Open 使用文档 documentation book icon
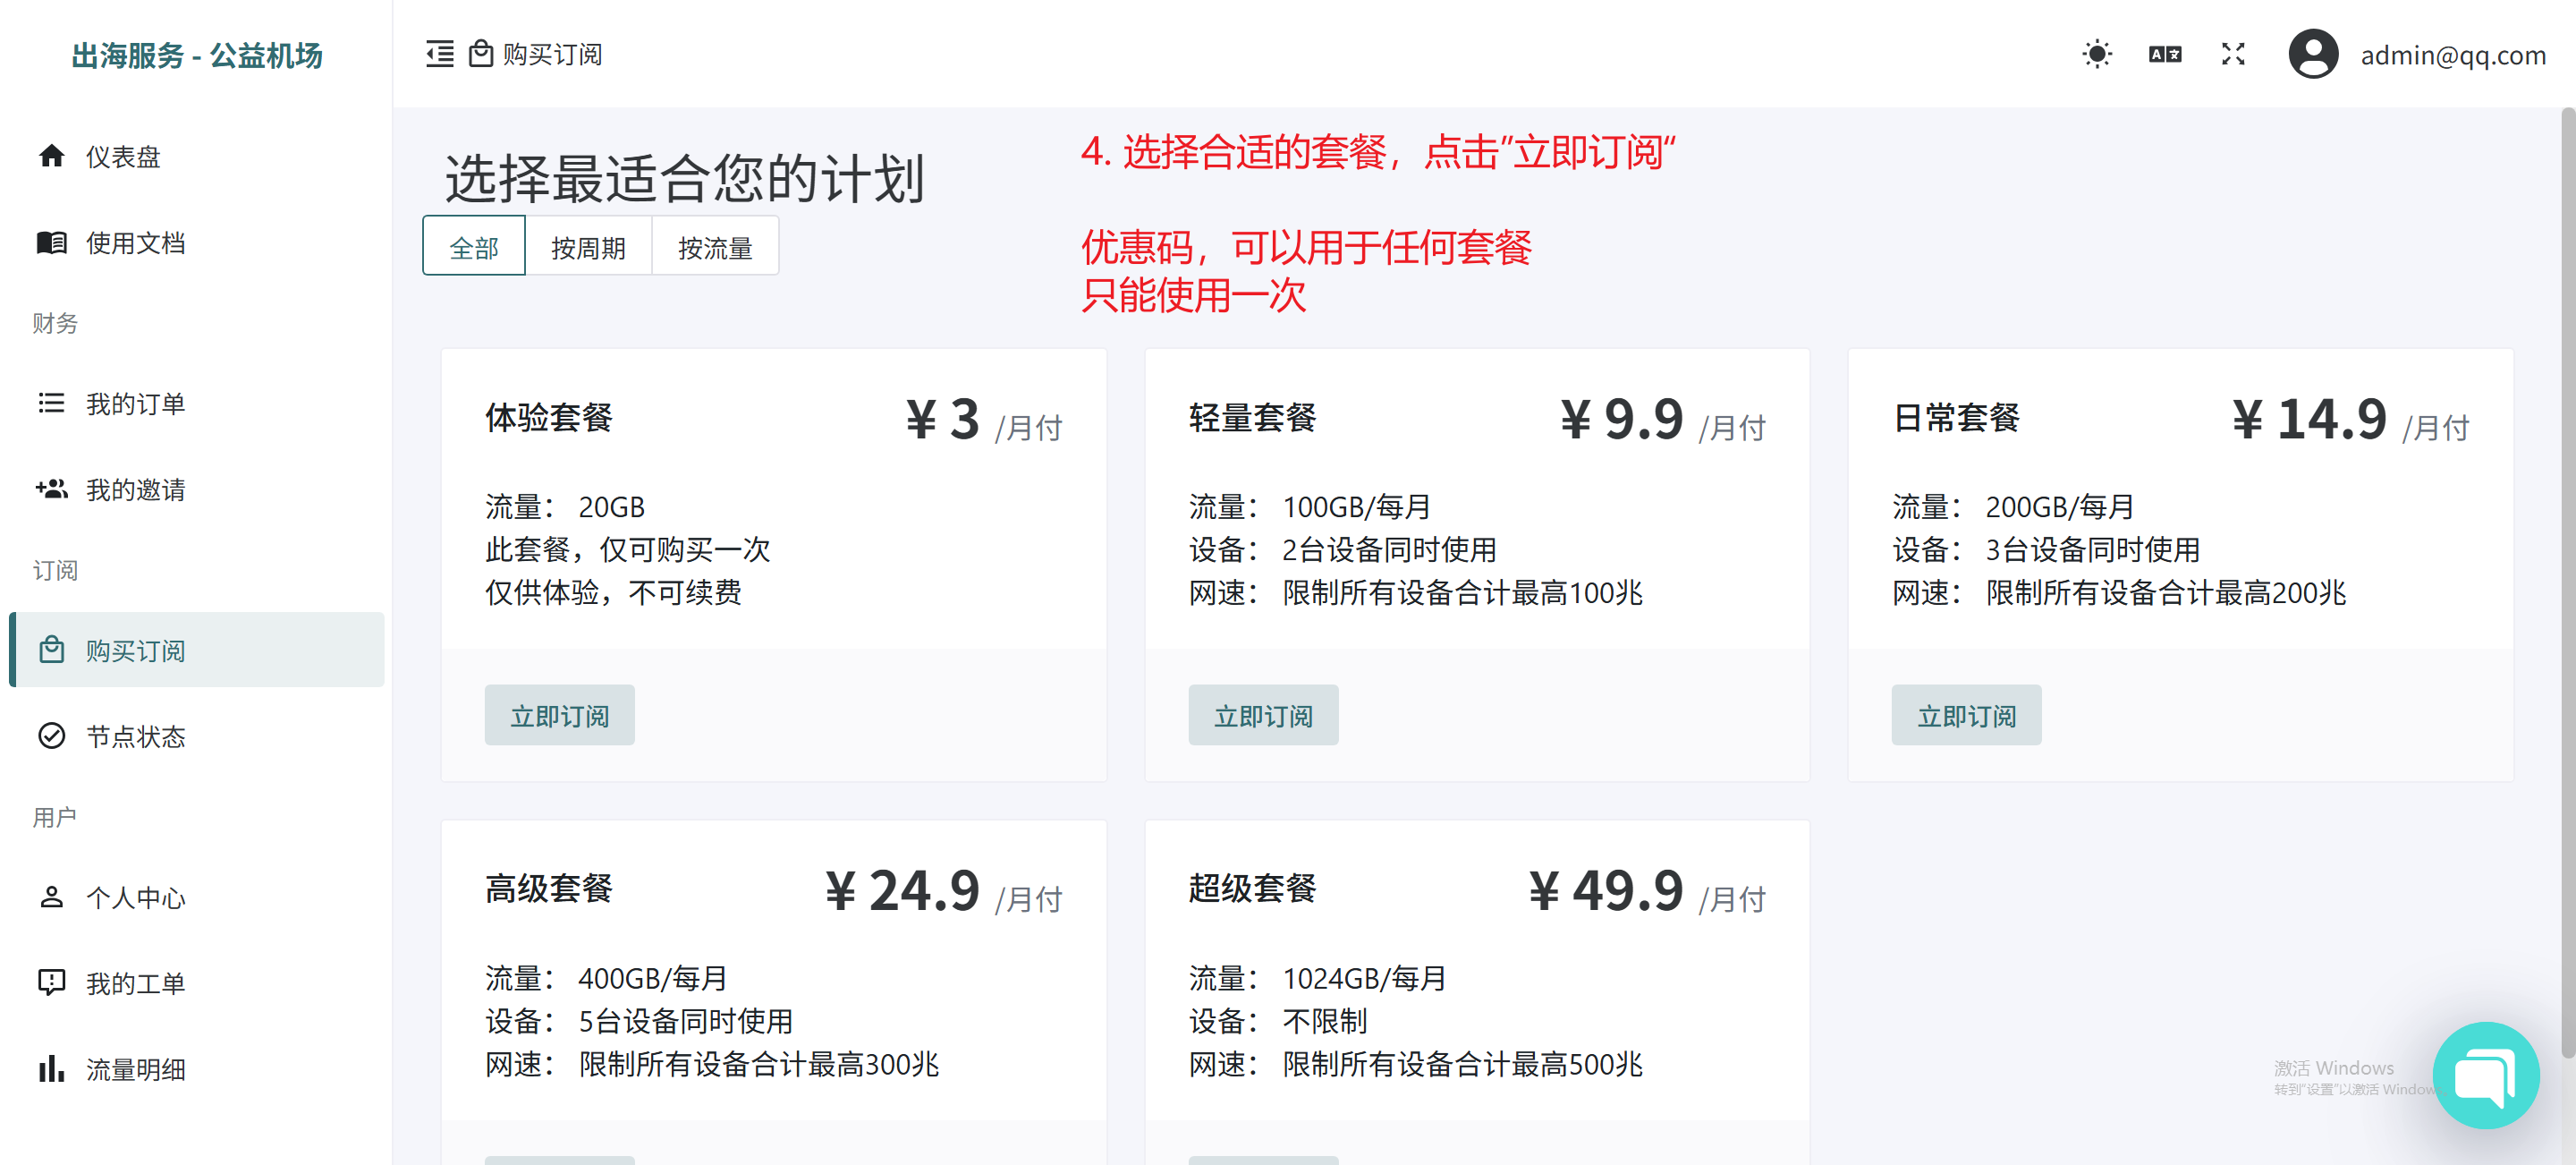This screenshot has height=1165, width=2576. 52,242
